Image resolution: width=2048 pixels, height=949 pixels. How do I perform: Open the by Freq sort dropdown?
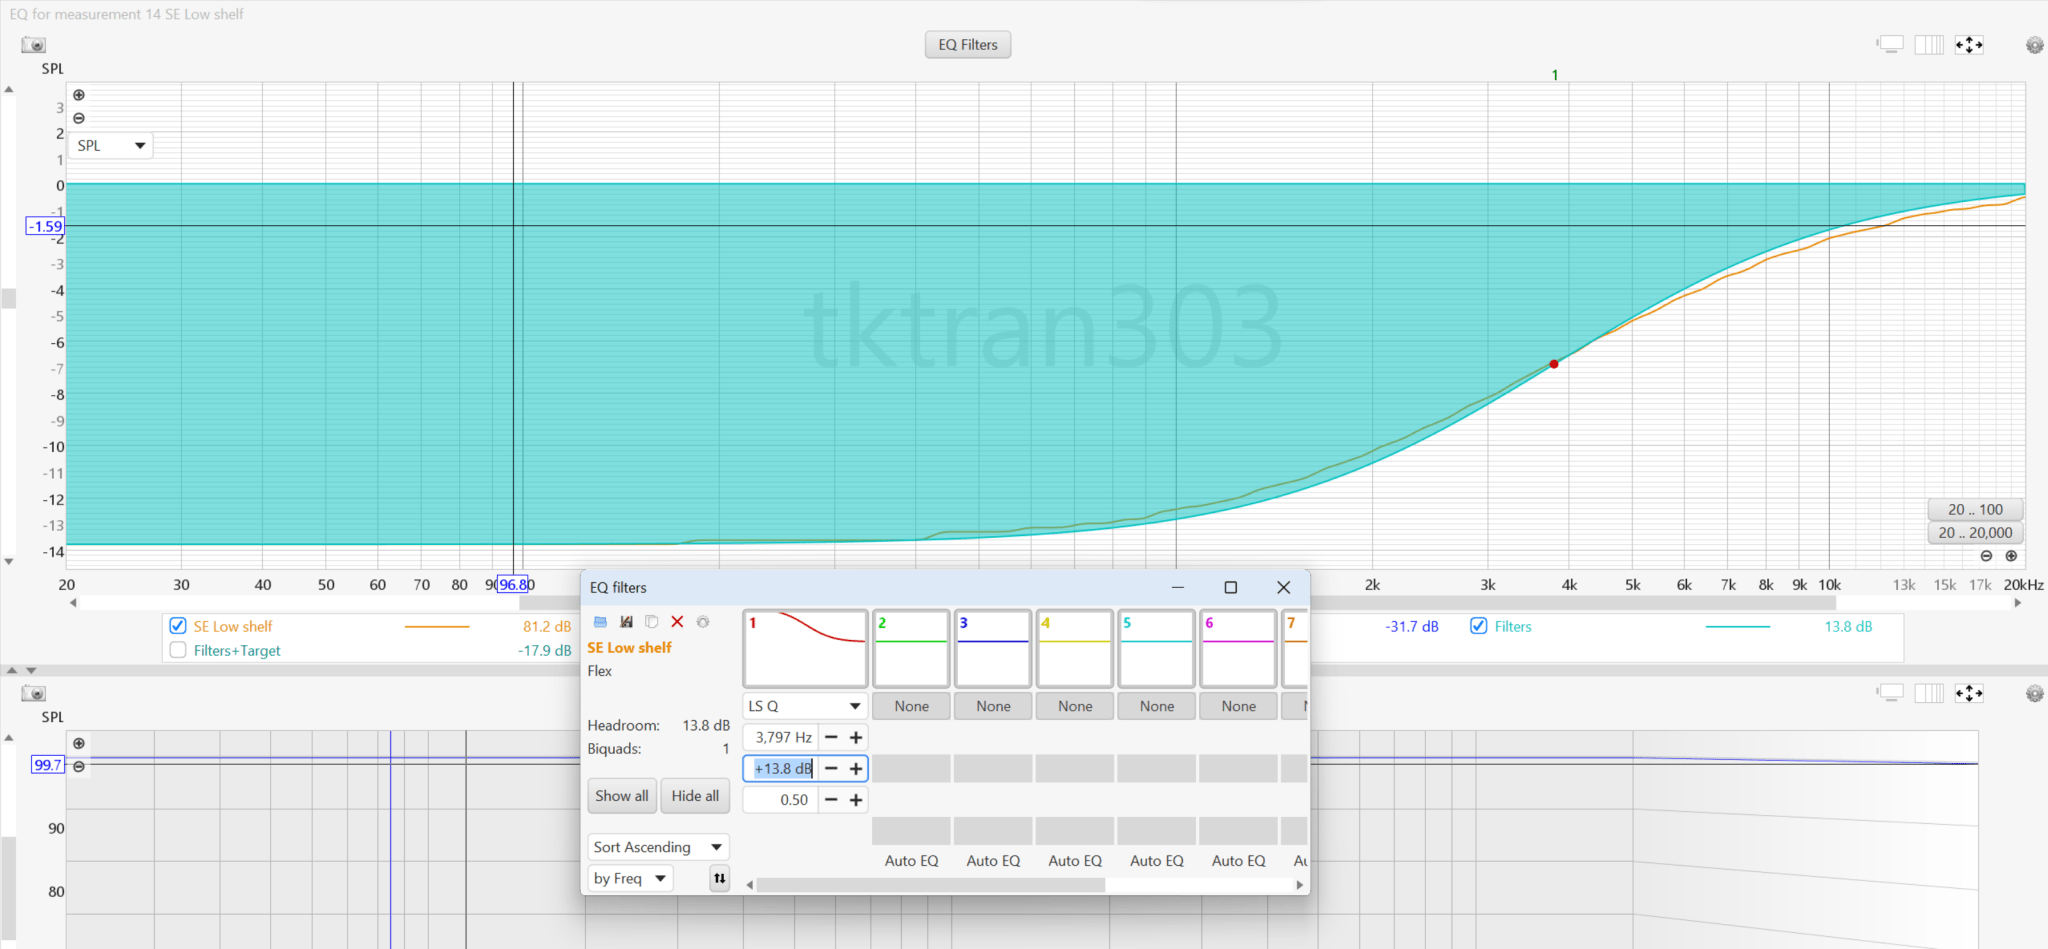pyautogui.click(x=630, y=878)
